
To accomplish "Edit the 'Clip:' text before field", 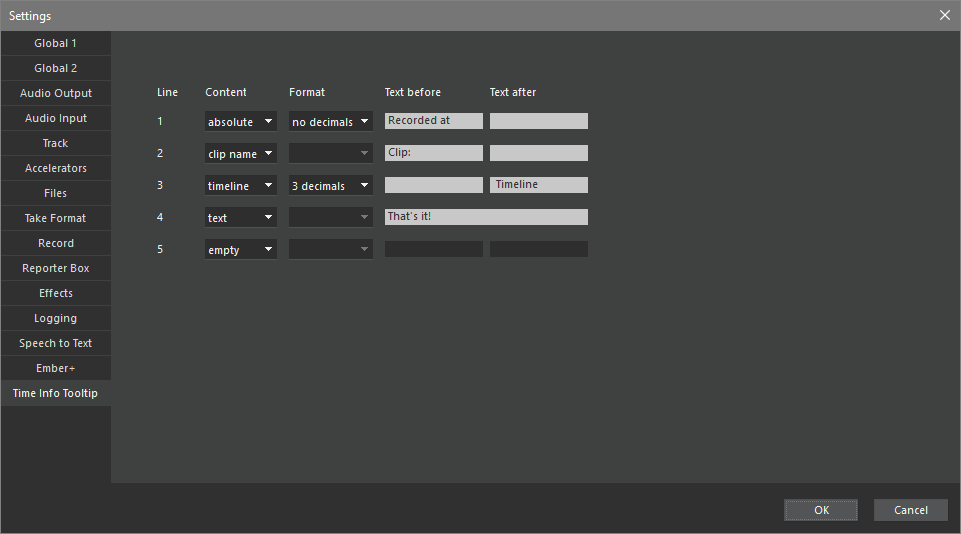I will click(433, 153).
